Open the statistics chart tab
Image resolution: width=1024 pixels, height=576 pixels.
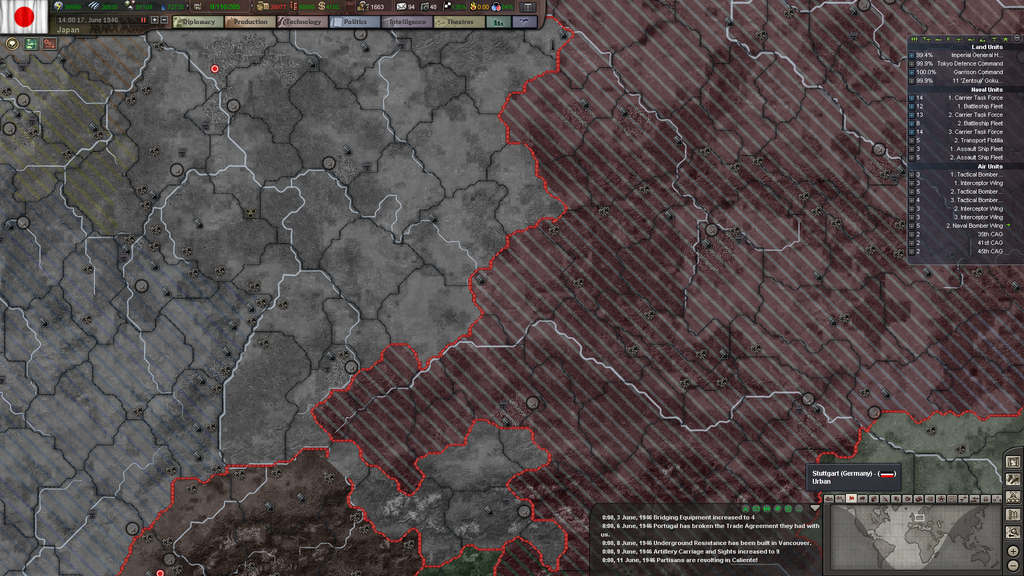pyautogui.click(x=498, y=22)
